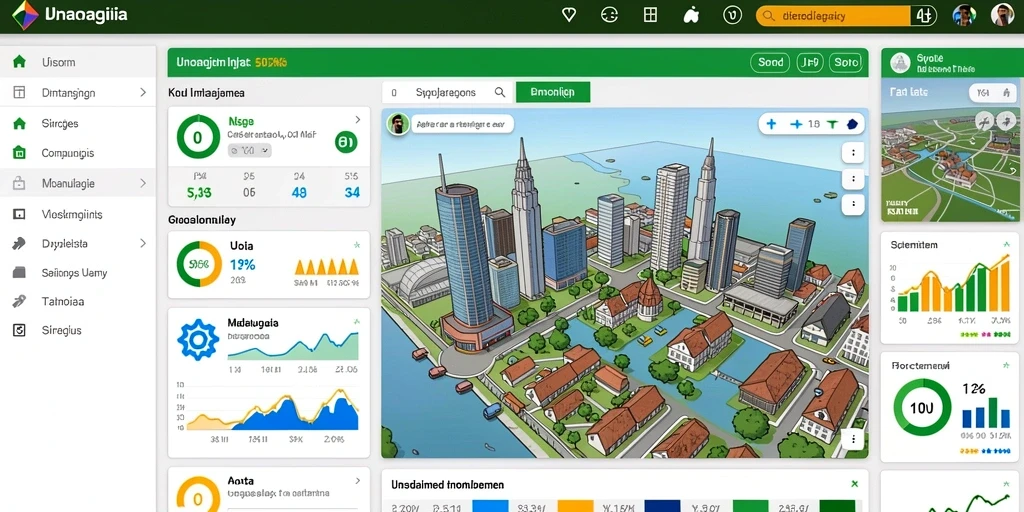Image resolution: width=1024 pixels, height=512 pixels.
Task: Click the 'Soto' button in green header
Action: pos(846,63)
